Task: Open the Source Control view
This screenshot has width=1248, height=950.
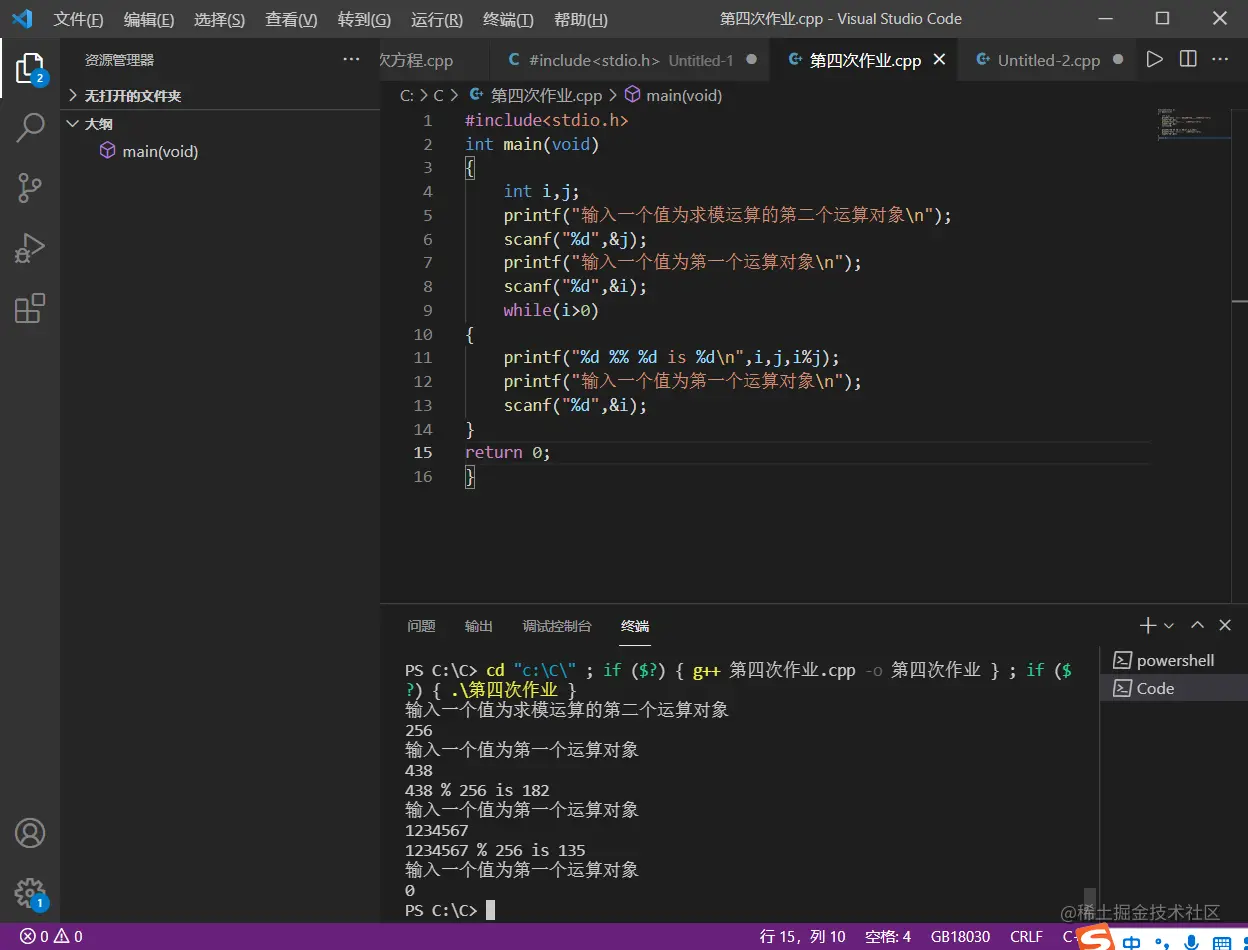Action: coord(30,188)
